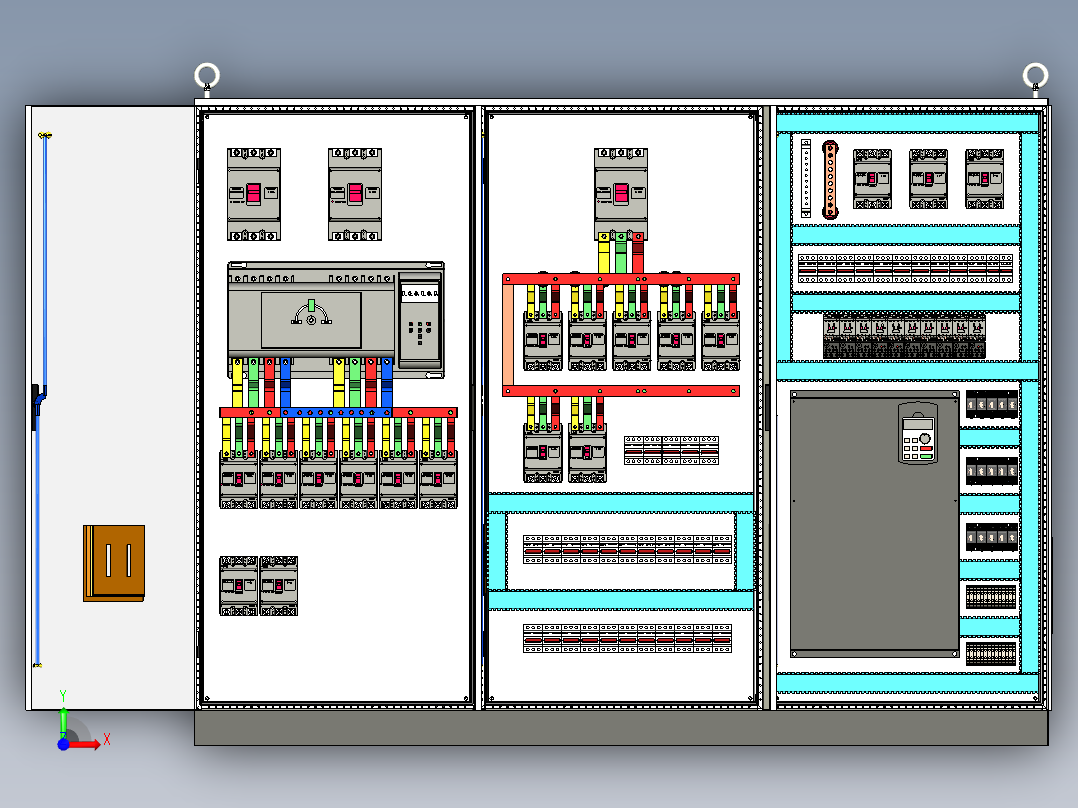Select the main breaker atop the middle panel
1078x808 pixels.
[x=621, y=195]
